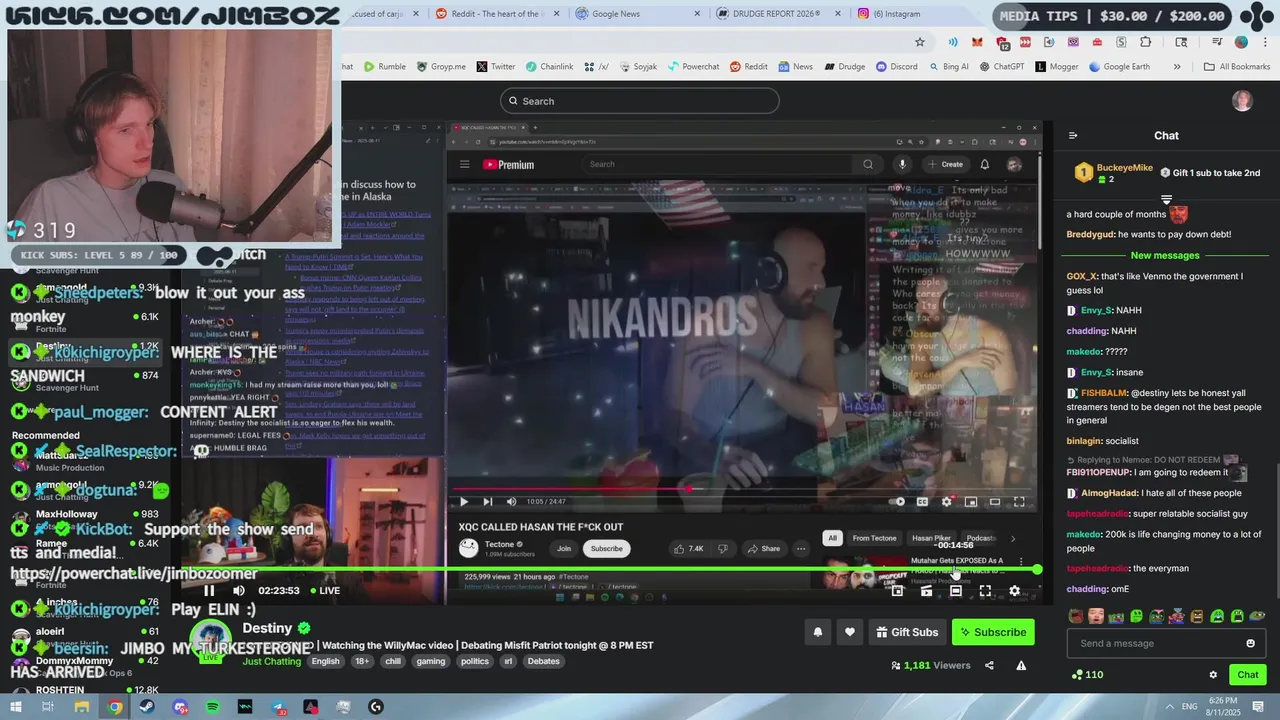Open Google Earth bookmark
1280x720 pixels.
pyautogui.click(x=1119, y=67)
